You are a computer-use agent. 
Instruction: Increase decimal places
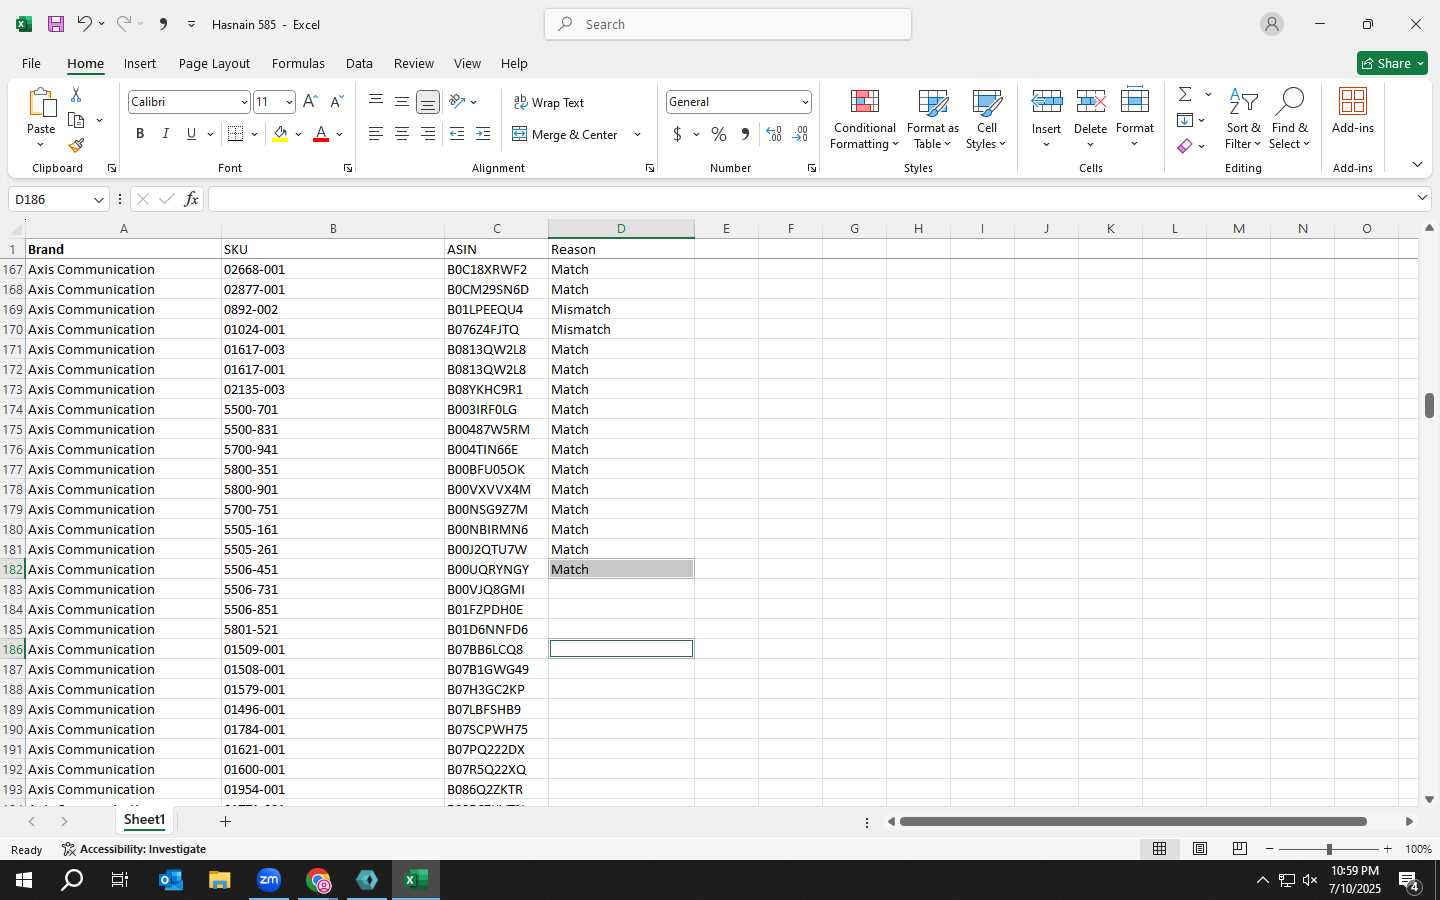[774, 134]
